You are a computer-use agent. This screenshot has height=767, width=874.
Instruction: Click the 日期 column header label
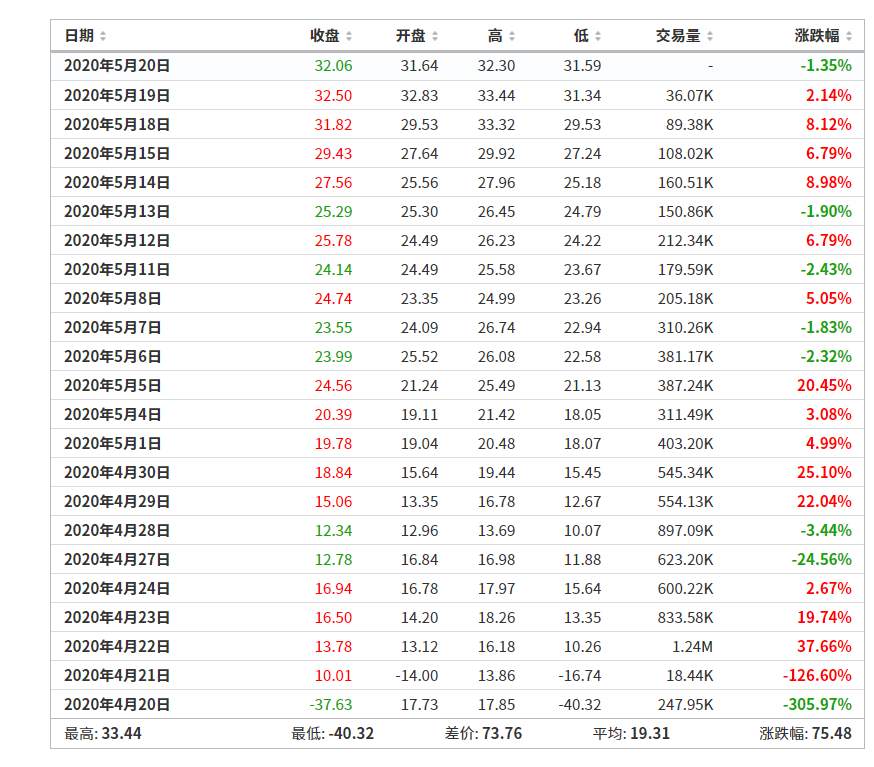(x=79, y=36)
